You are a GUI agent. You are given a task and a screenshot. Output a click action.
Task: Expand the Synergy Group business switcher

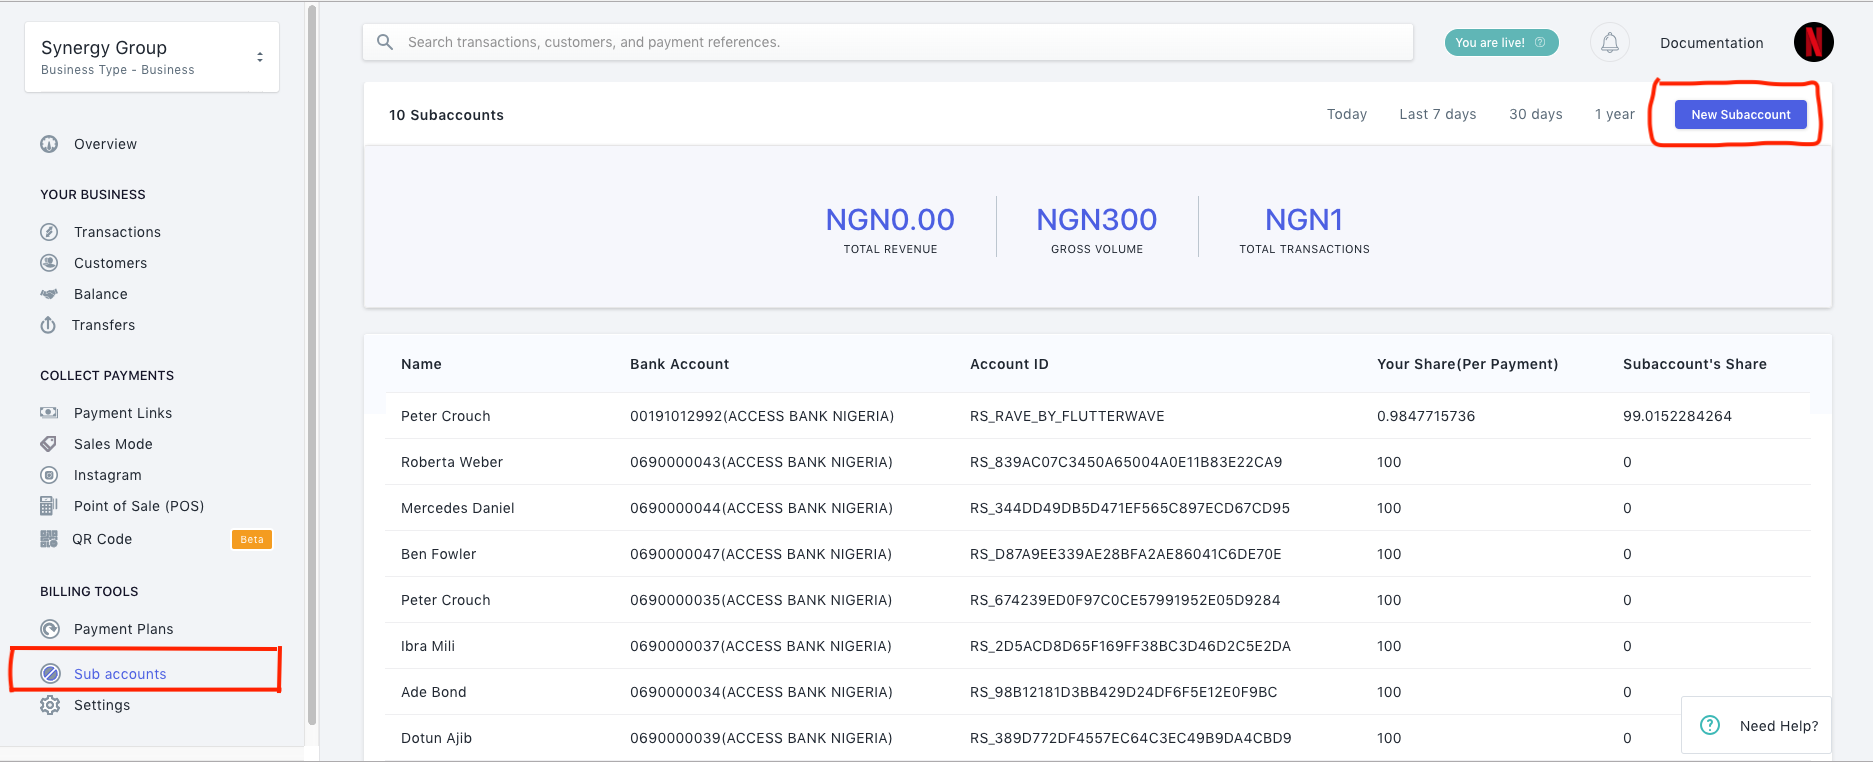coord(152,57)
